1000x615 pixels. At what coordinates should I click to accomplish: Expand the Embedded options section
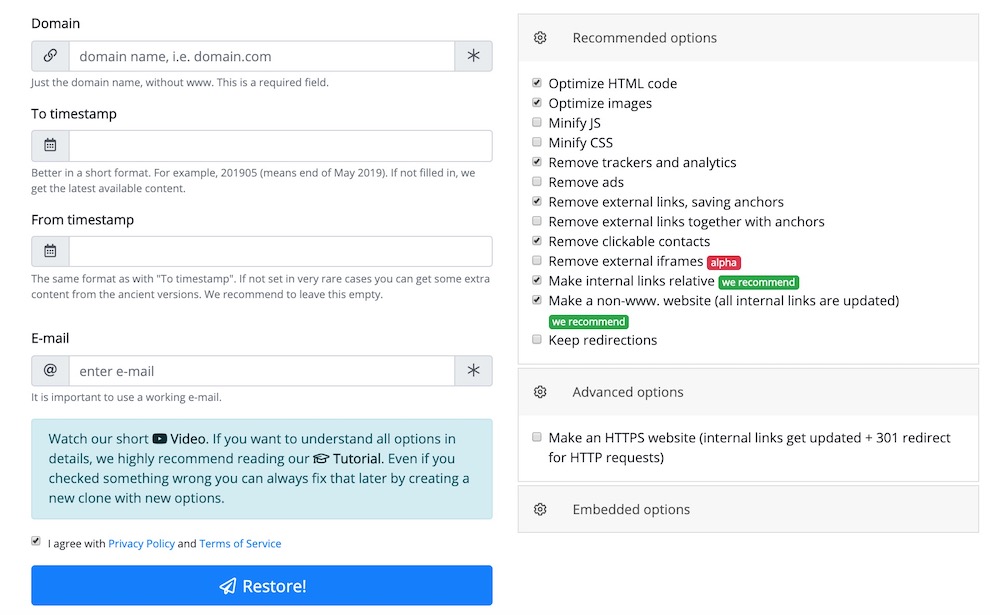(x=631, y=509)
